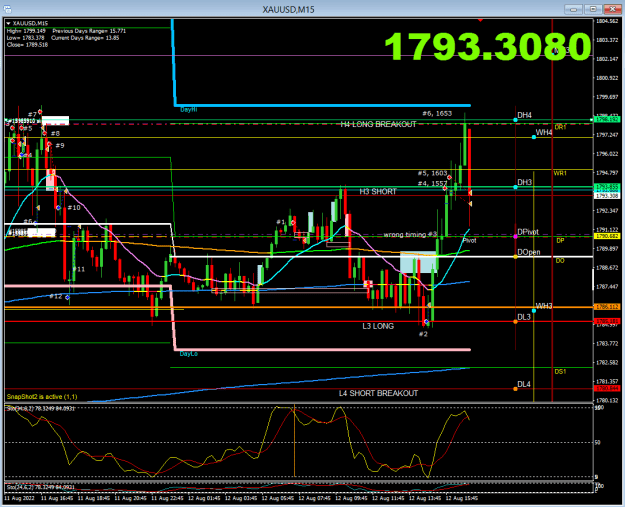This screenshot has height=507, width=625.
Task: Click the H3 SHORT level label
Action: click(378, 192)
